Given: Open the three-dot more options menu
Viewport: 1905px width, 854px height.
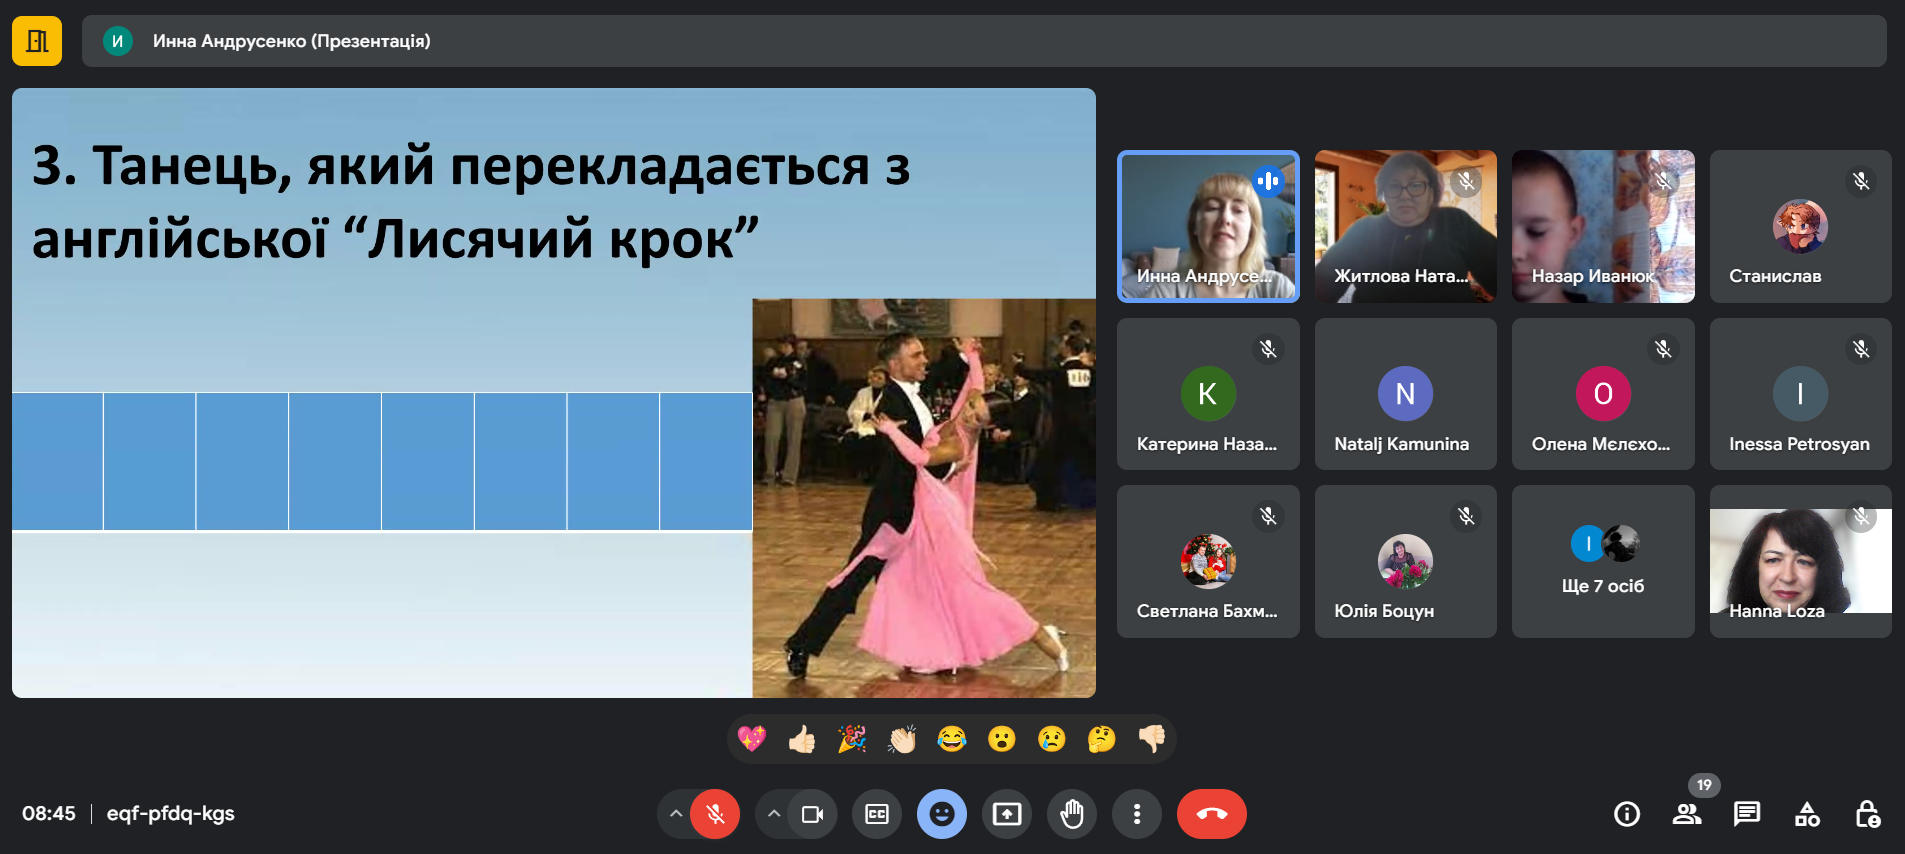Looking at the screenshot, I should [1137, 814].
